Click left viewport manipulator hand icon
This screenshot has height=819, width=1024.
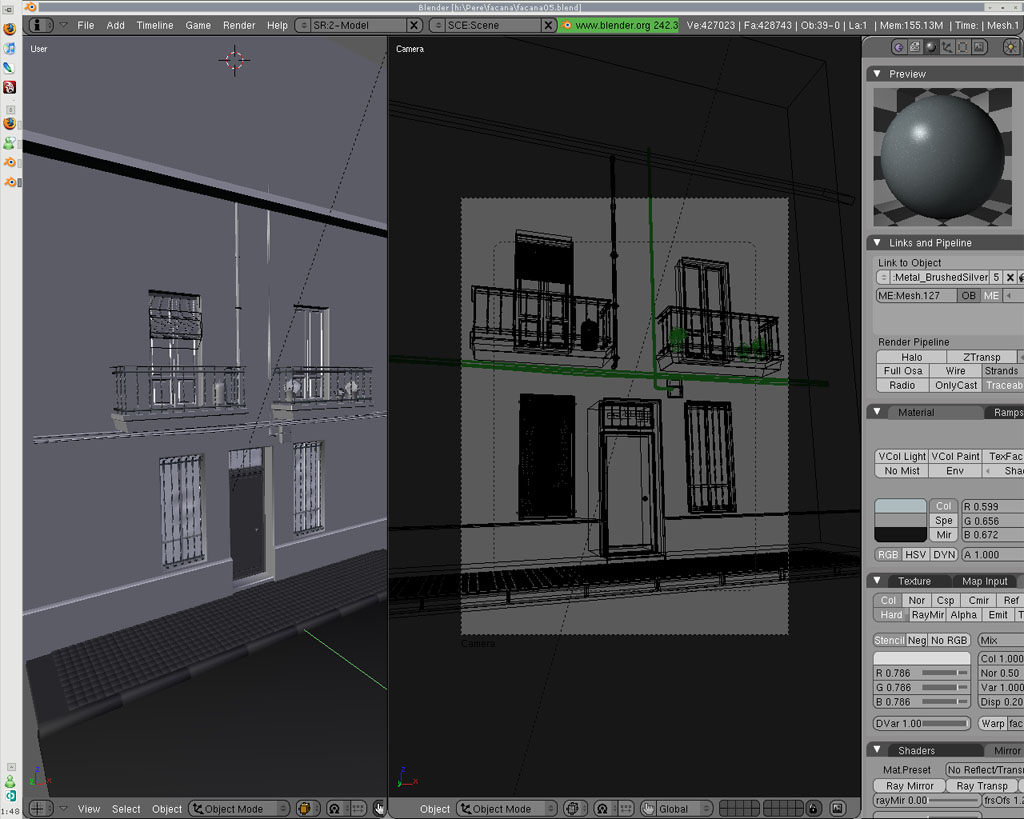click(379, 809)
